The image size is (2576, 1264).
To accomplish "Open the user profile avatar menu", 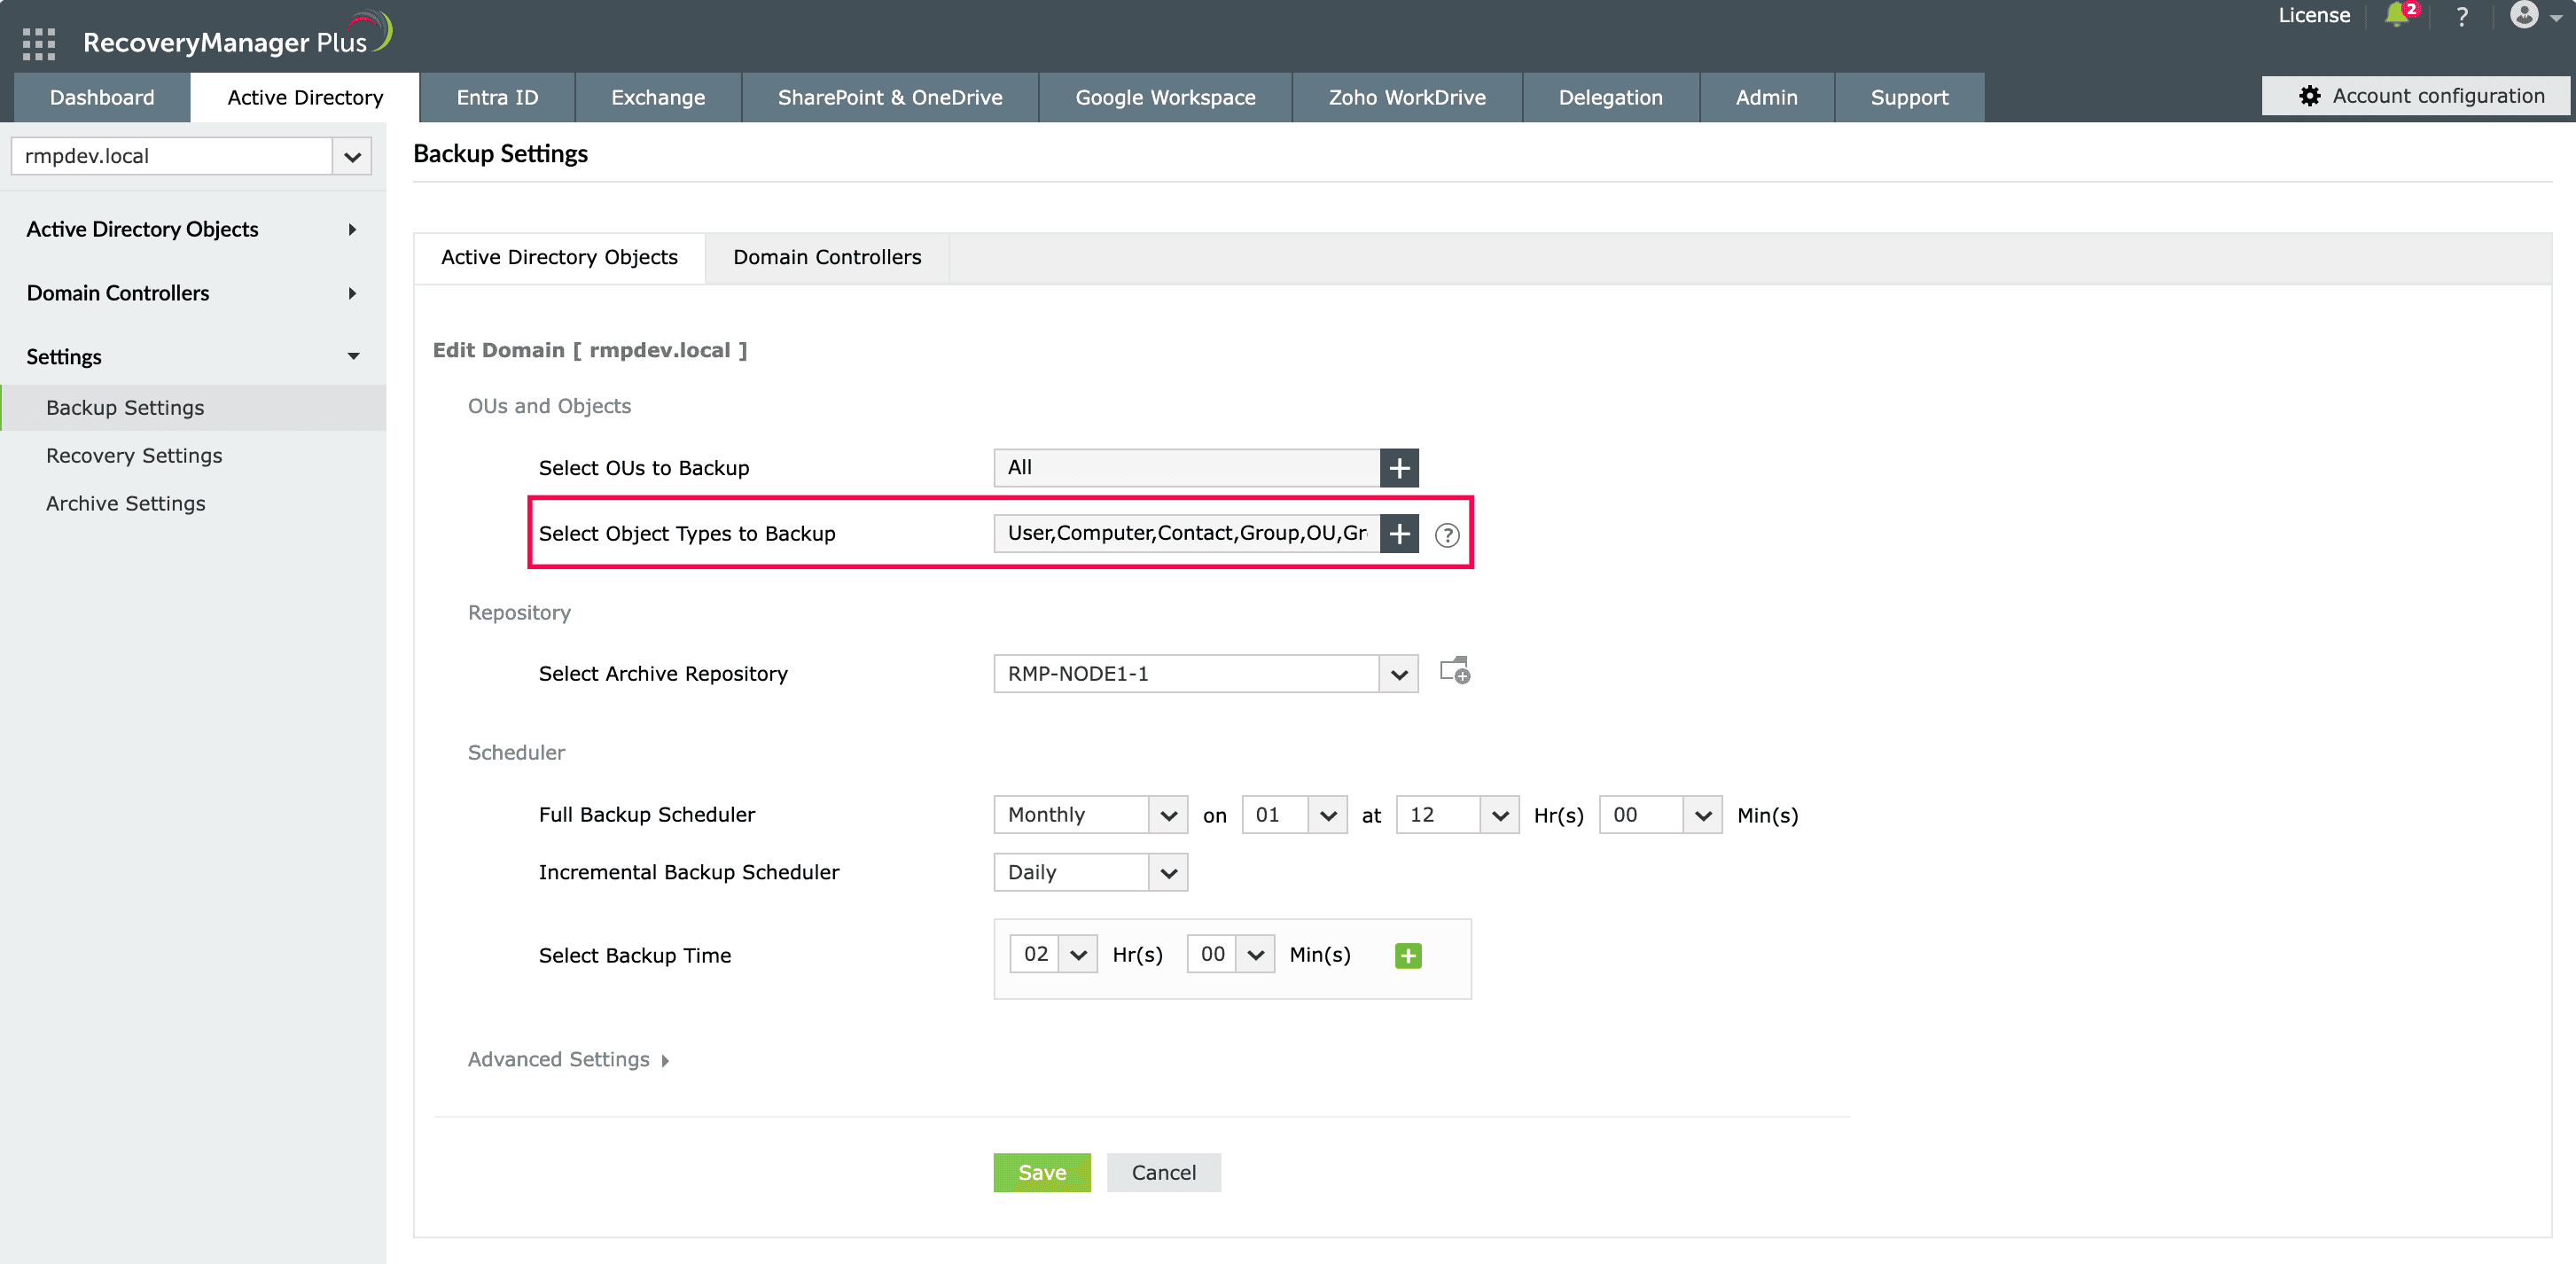I will 2524,15.
